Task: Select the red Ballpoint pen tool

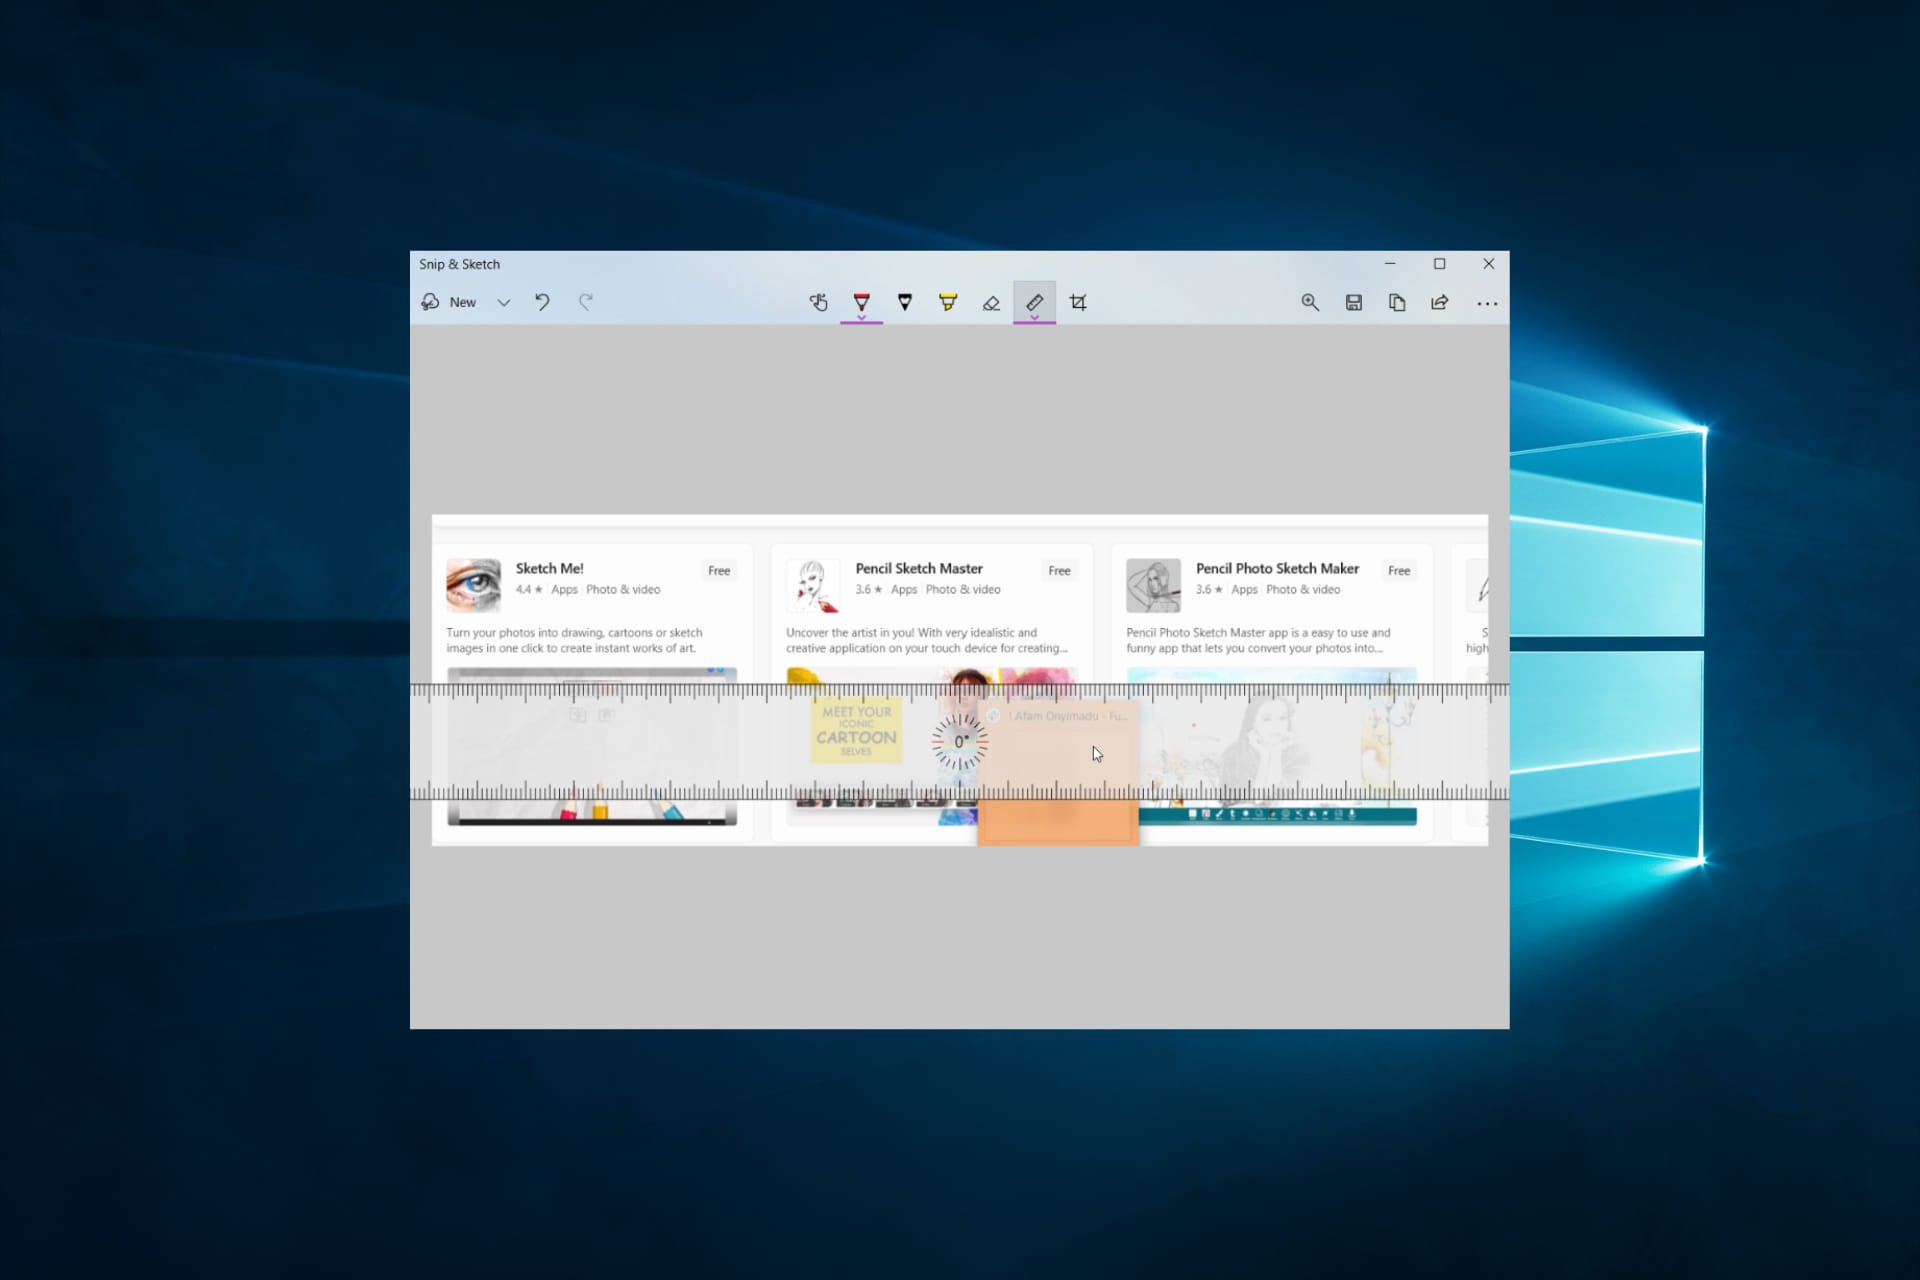Action: (862, 302)
